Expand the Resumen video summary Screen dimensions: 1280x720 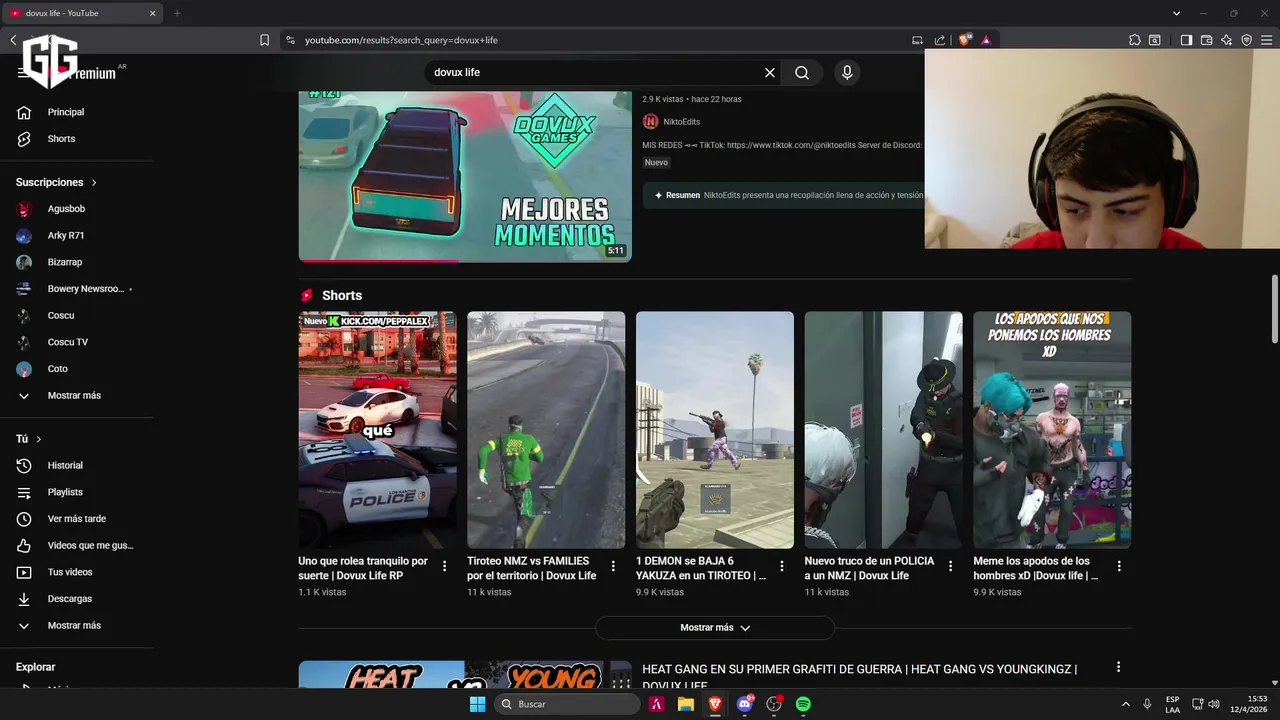(784, 195)
